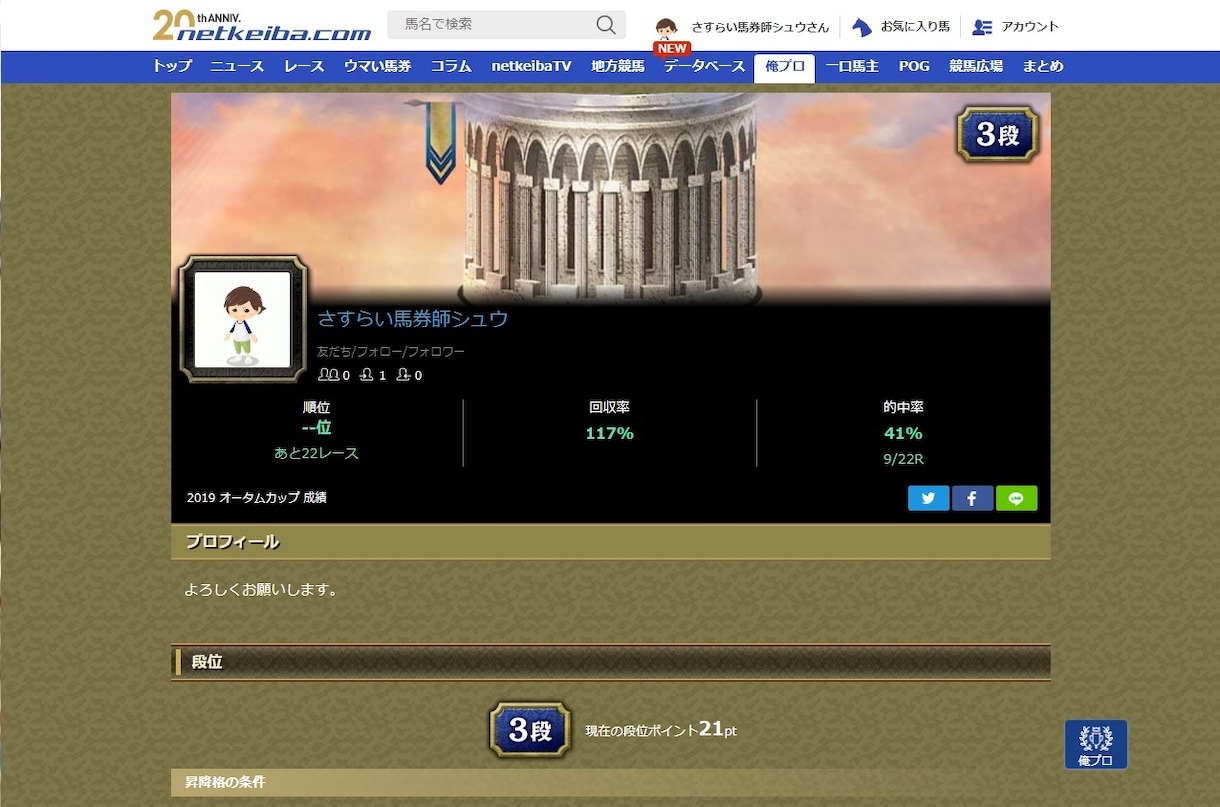1220x807 pixels.
Task: Share profile on LINE
Action: (1016, 498)
